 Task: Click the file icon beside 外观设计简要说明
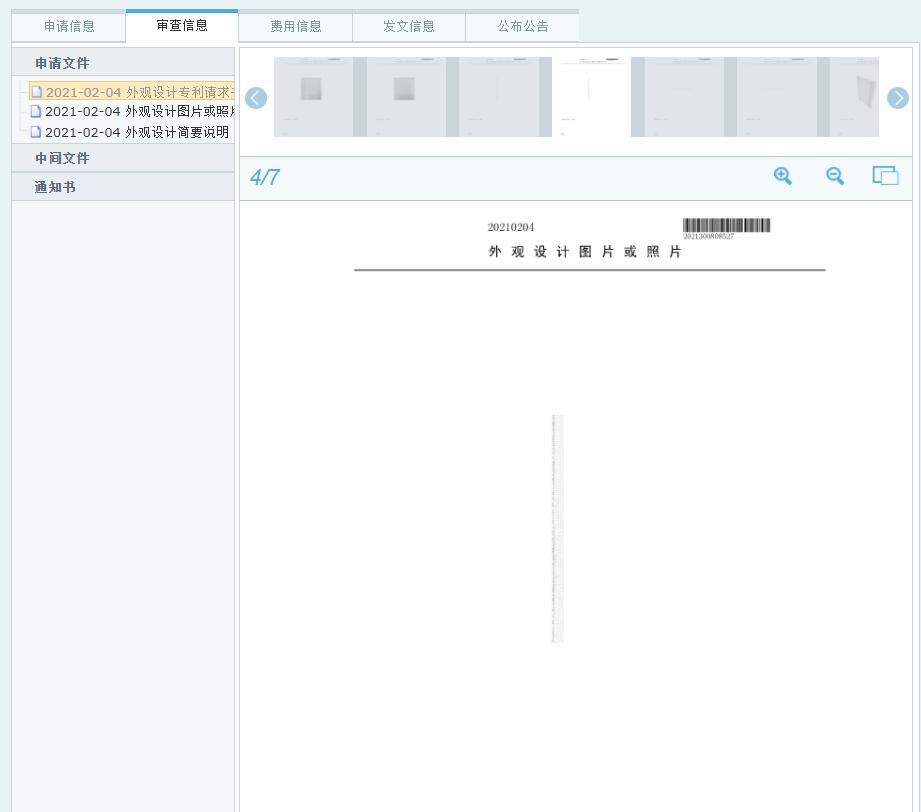pos(37,132)
